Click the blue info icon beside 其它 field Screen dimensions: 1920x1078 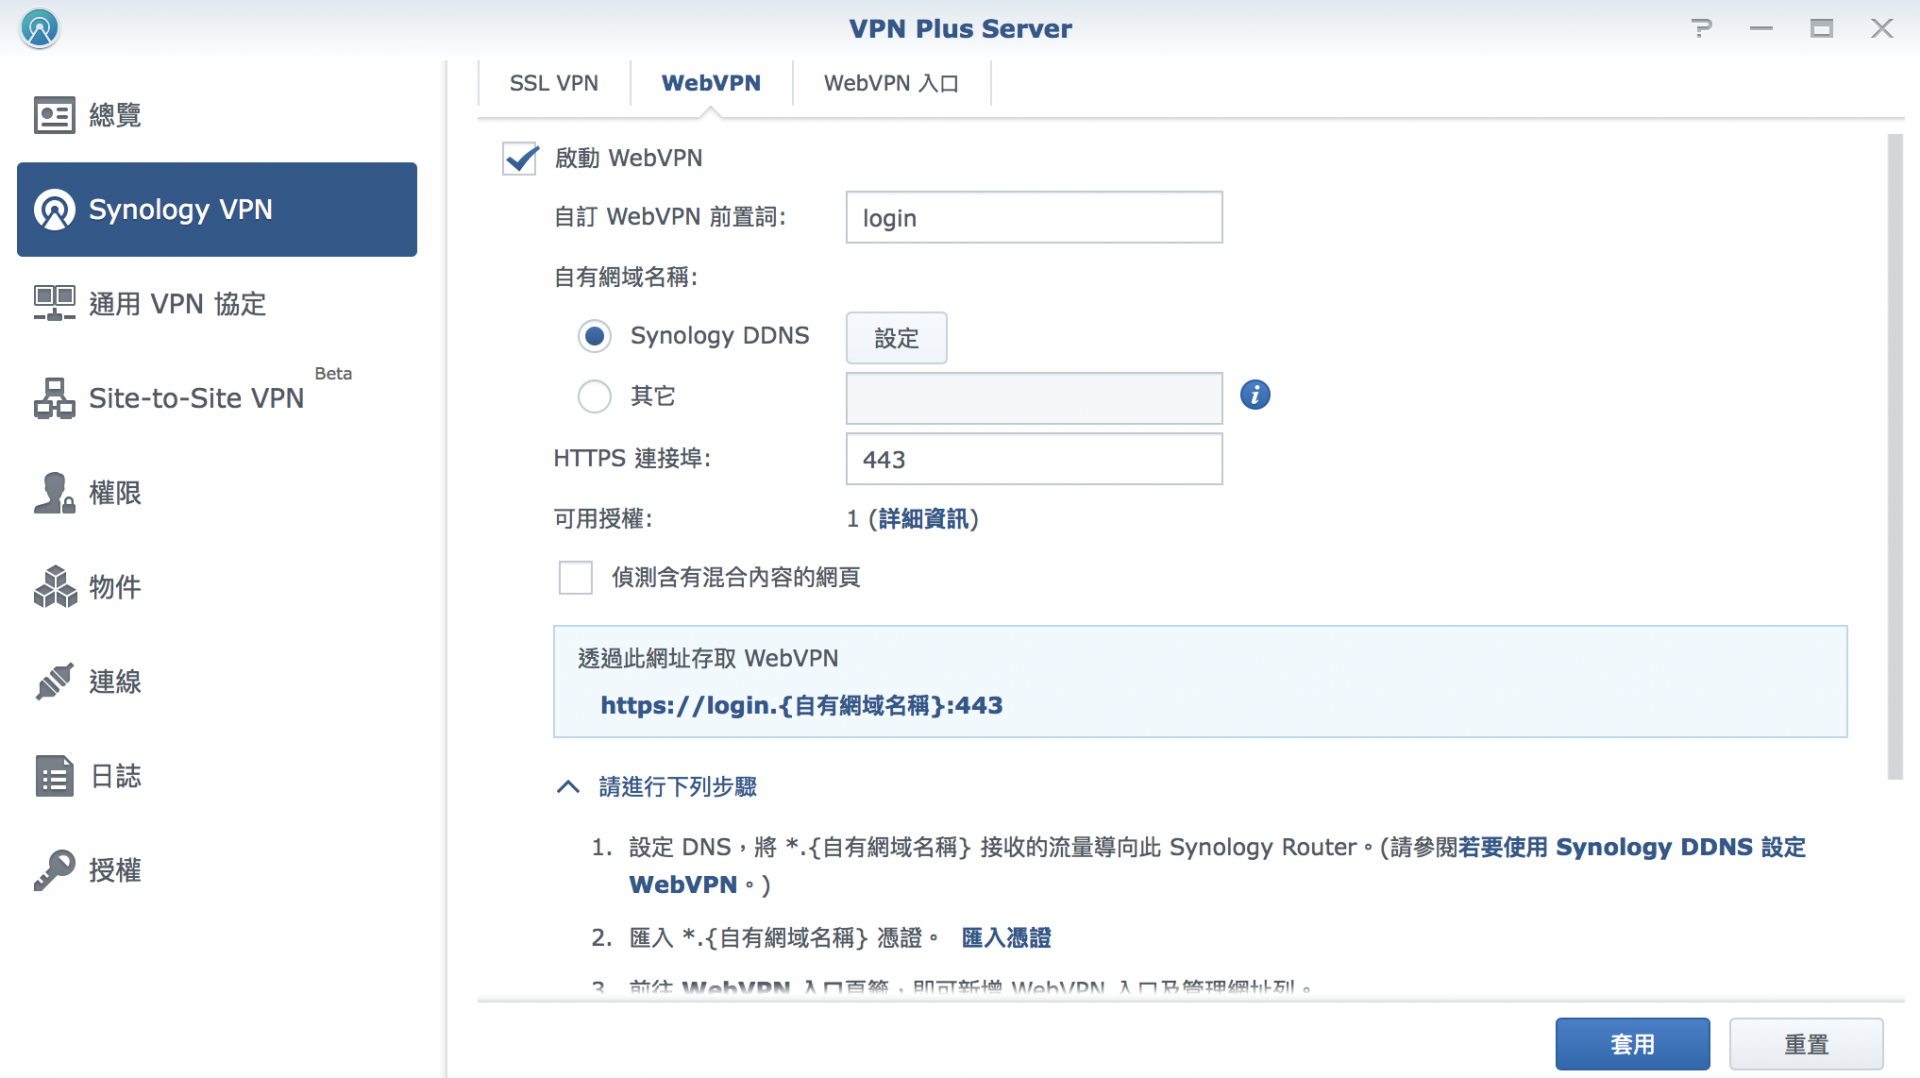click(1255, 395)
